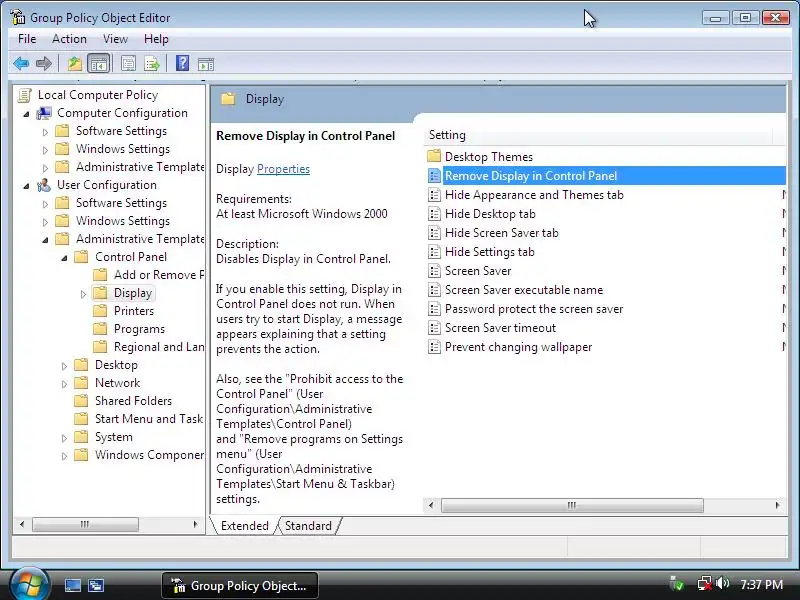Switch to the Standard tab
800x600 pixels.
[308, 526]
